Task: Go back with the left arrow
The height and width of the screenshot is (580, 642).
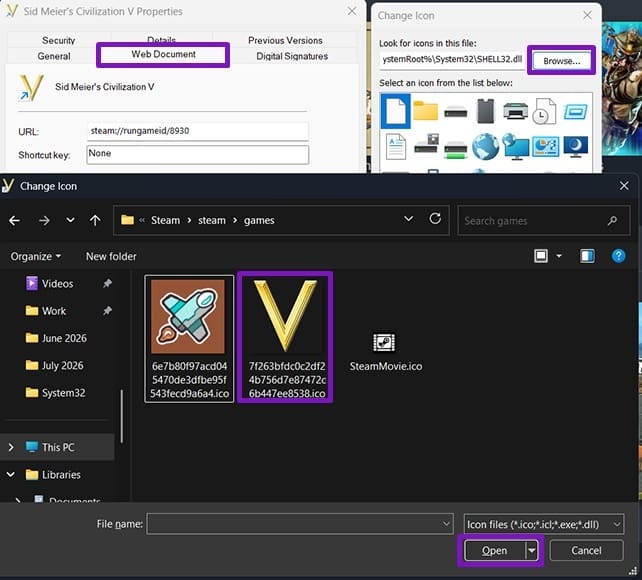Action: [14, 221]
